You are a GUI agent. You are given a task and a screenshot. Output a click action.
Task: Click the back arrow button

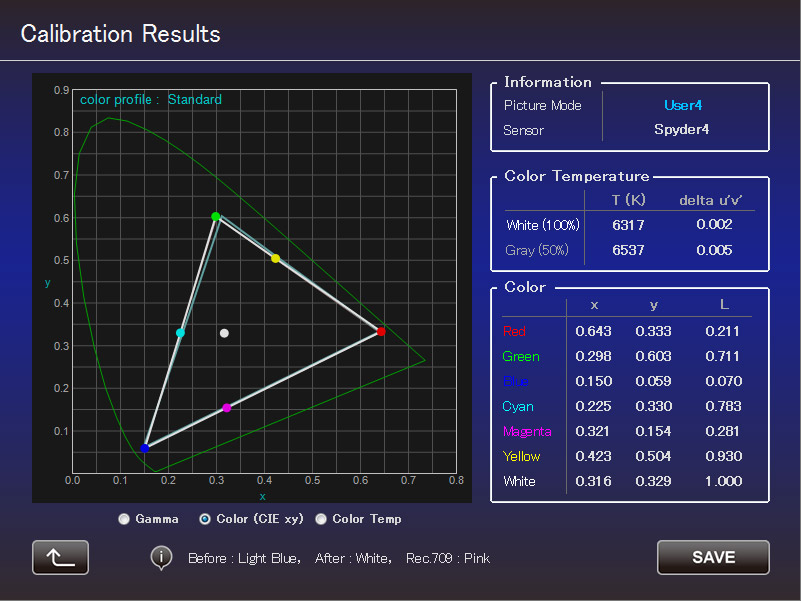60,557
